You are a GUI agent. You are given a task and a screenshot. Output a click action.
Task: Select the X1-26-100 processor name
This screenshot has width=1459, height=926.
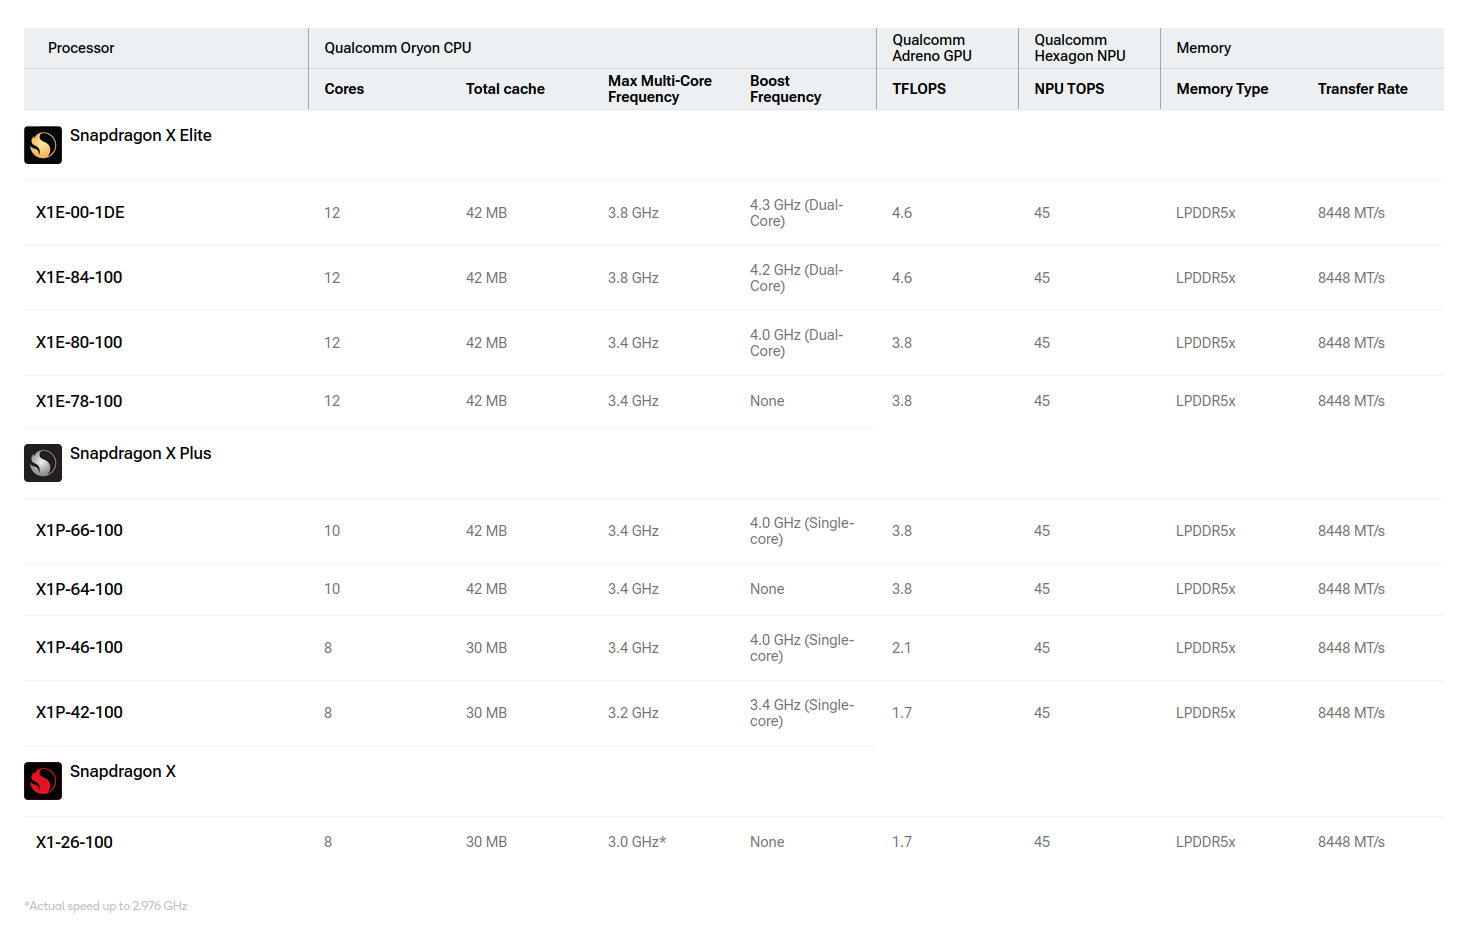click(x=74, y=843)
